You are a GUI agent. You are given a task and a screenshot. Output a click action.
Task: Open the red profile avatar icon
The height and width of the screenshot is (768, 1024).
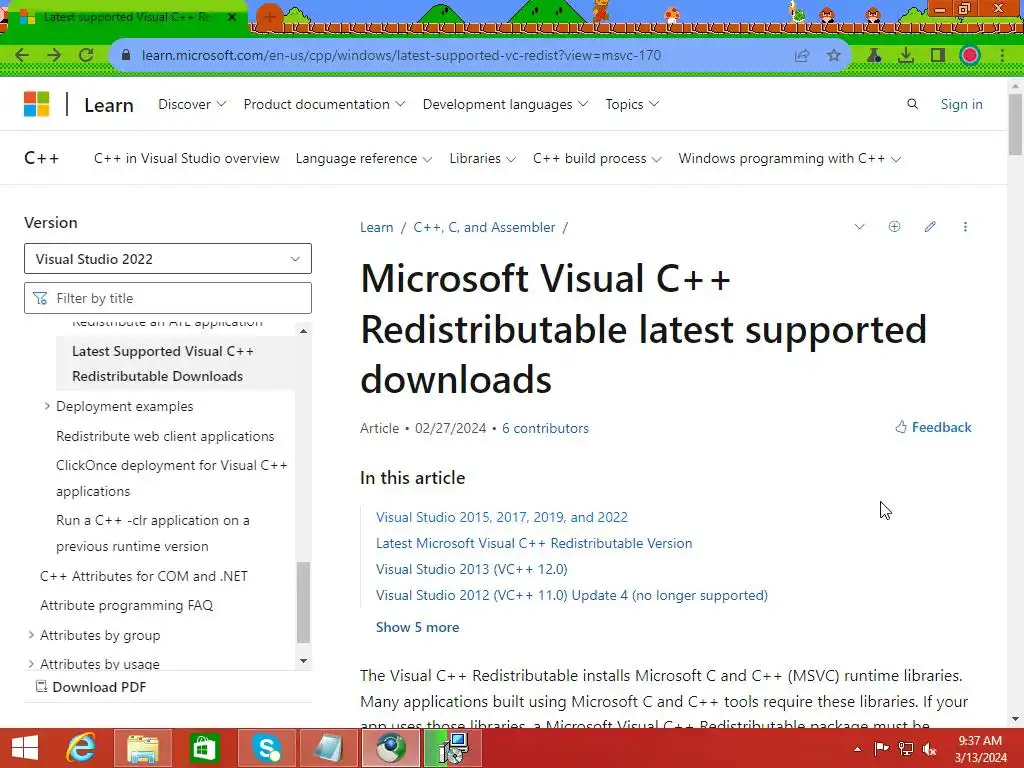click(970, 56)
